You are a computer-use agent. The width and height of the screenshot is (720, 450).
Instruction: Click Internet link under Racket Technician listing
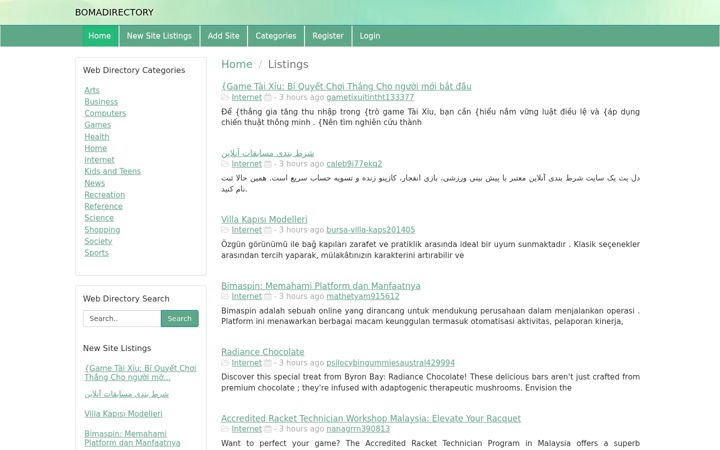pyautogui.click(x=247, y=428)
